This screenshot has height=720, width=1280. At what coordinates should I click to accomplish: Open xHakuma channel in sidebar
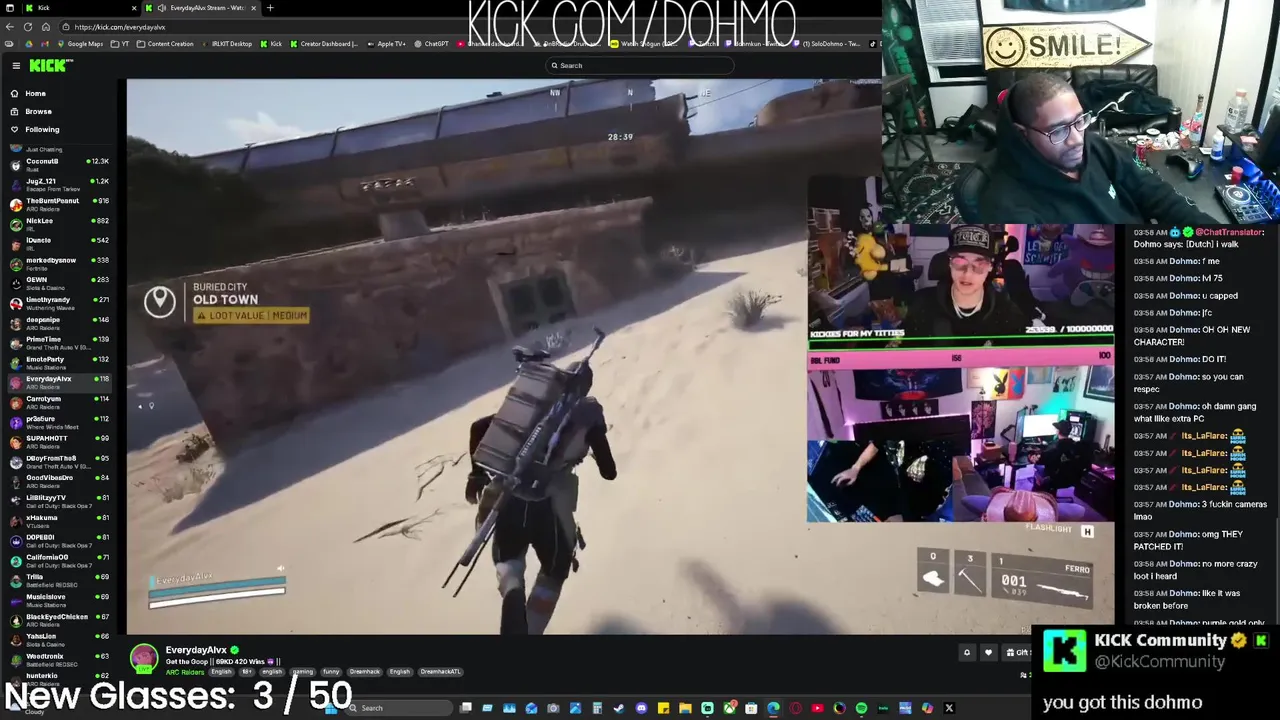click(x=60, y=520)
